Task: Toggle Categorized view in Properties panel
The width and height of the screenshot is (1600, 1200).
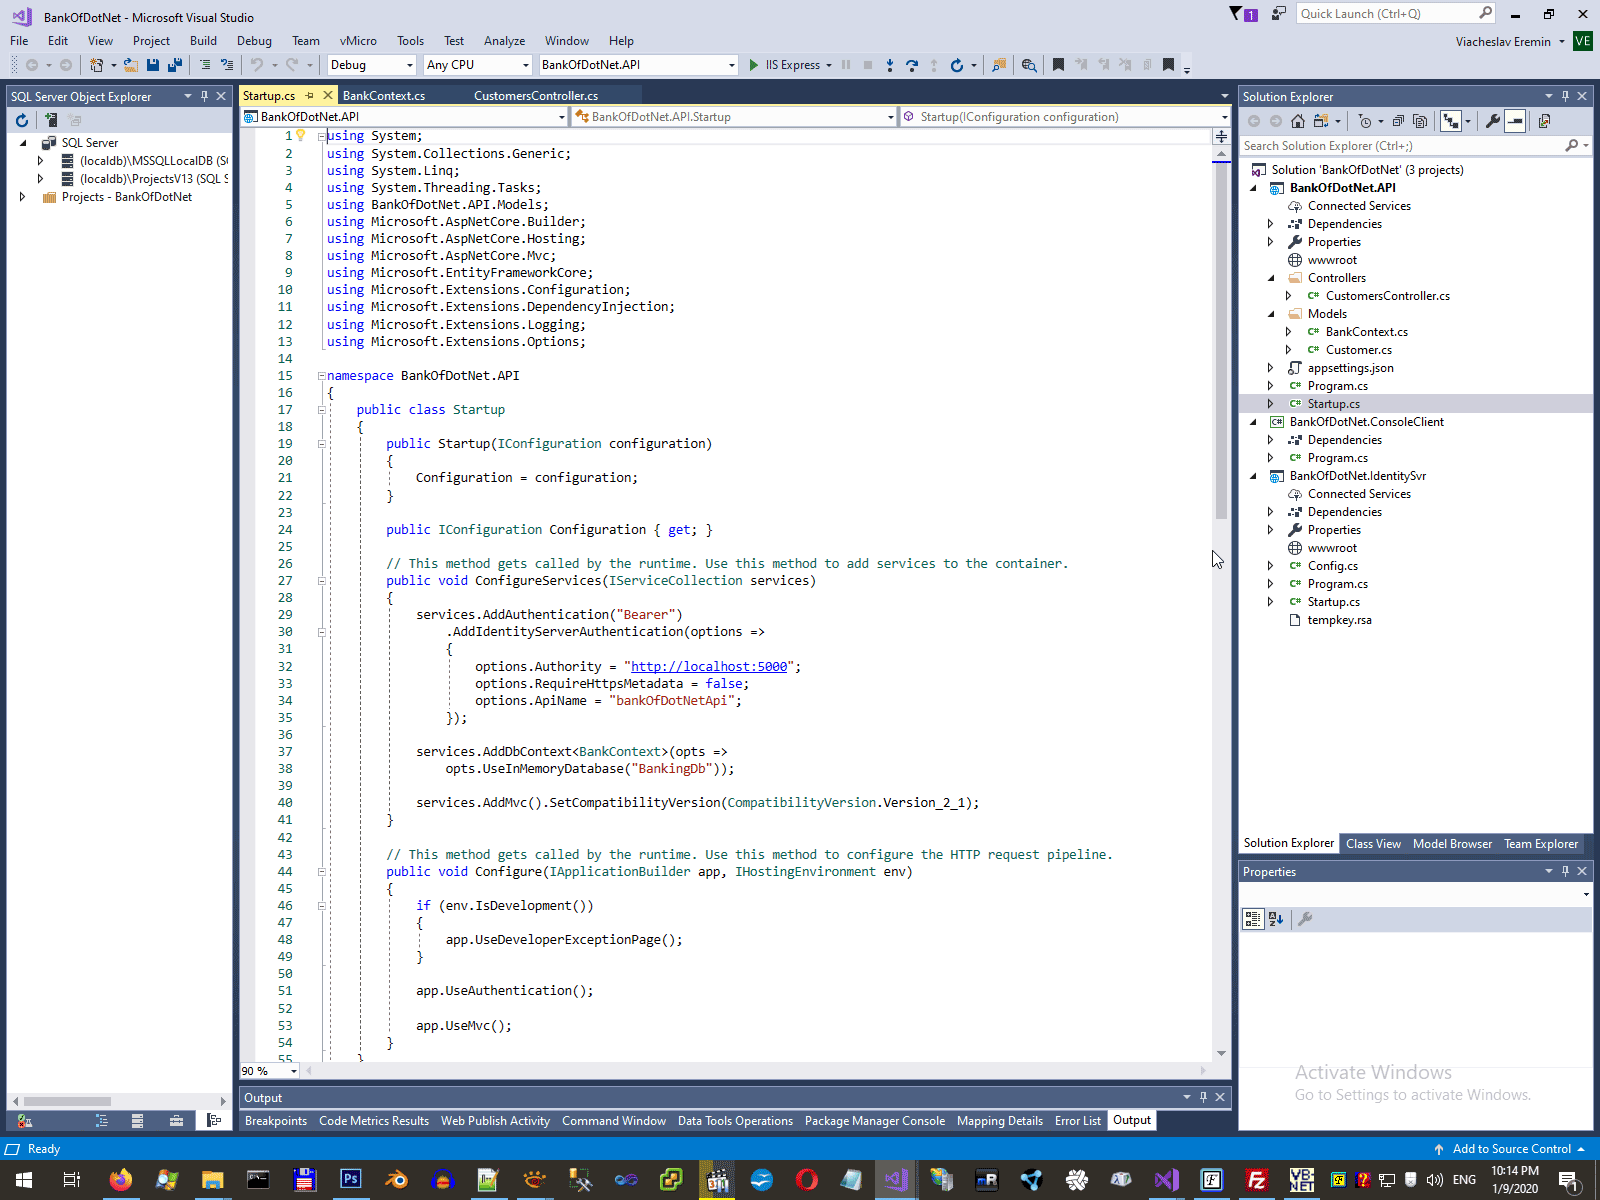Action: 1252,919
